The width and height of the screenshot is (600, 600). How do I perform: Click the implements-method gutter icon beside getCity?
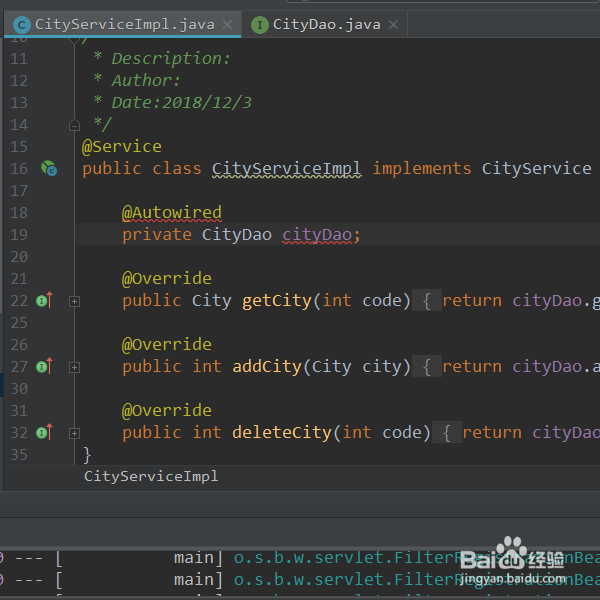(44, 300)
